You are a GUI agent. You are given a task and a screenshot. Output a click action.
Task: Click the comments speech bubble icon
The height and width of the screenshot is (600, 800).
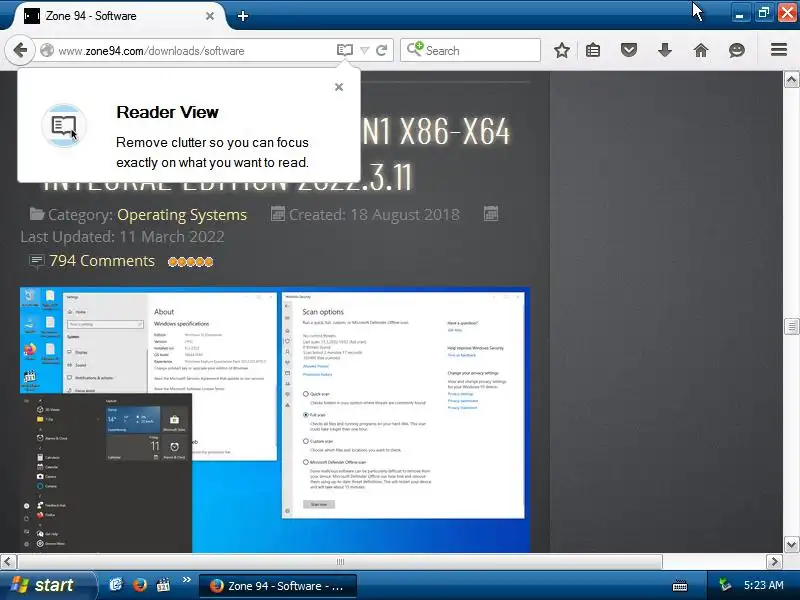click(36, 261)
